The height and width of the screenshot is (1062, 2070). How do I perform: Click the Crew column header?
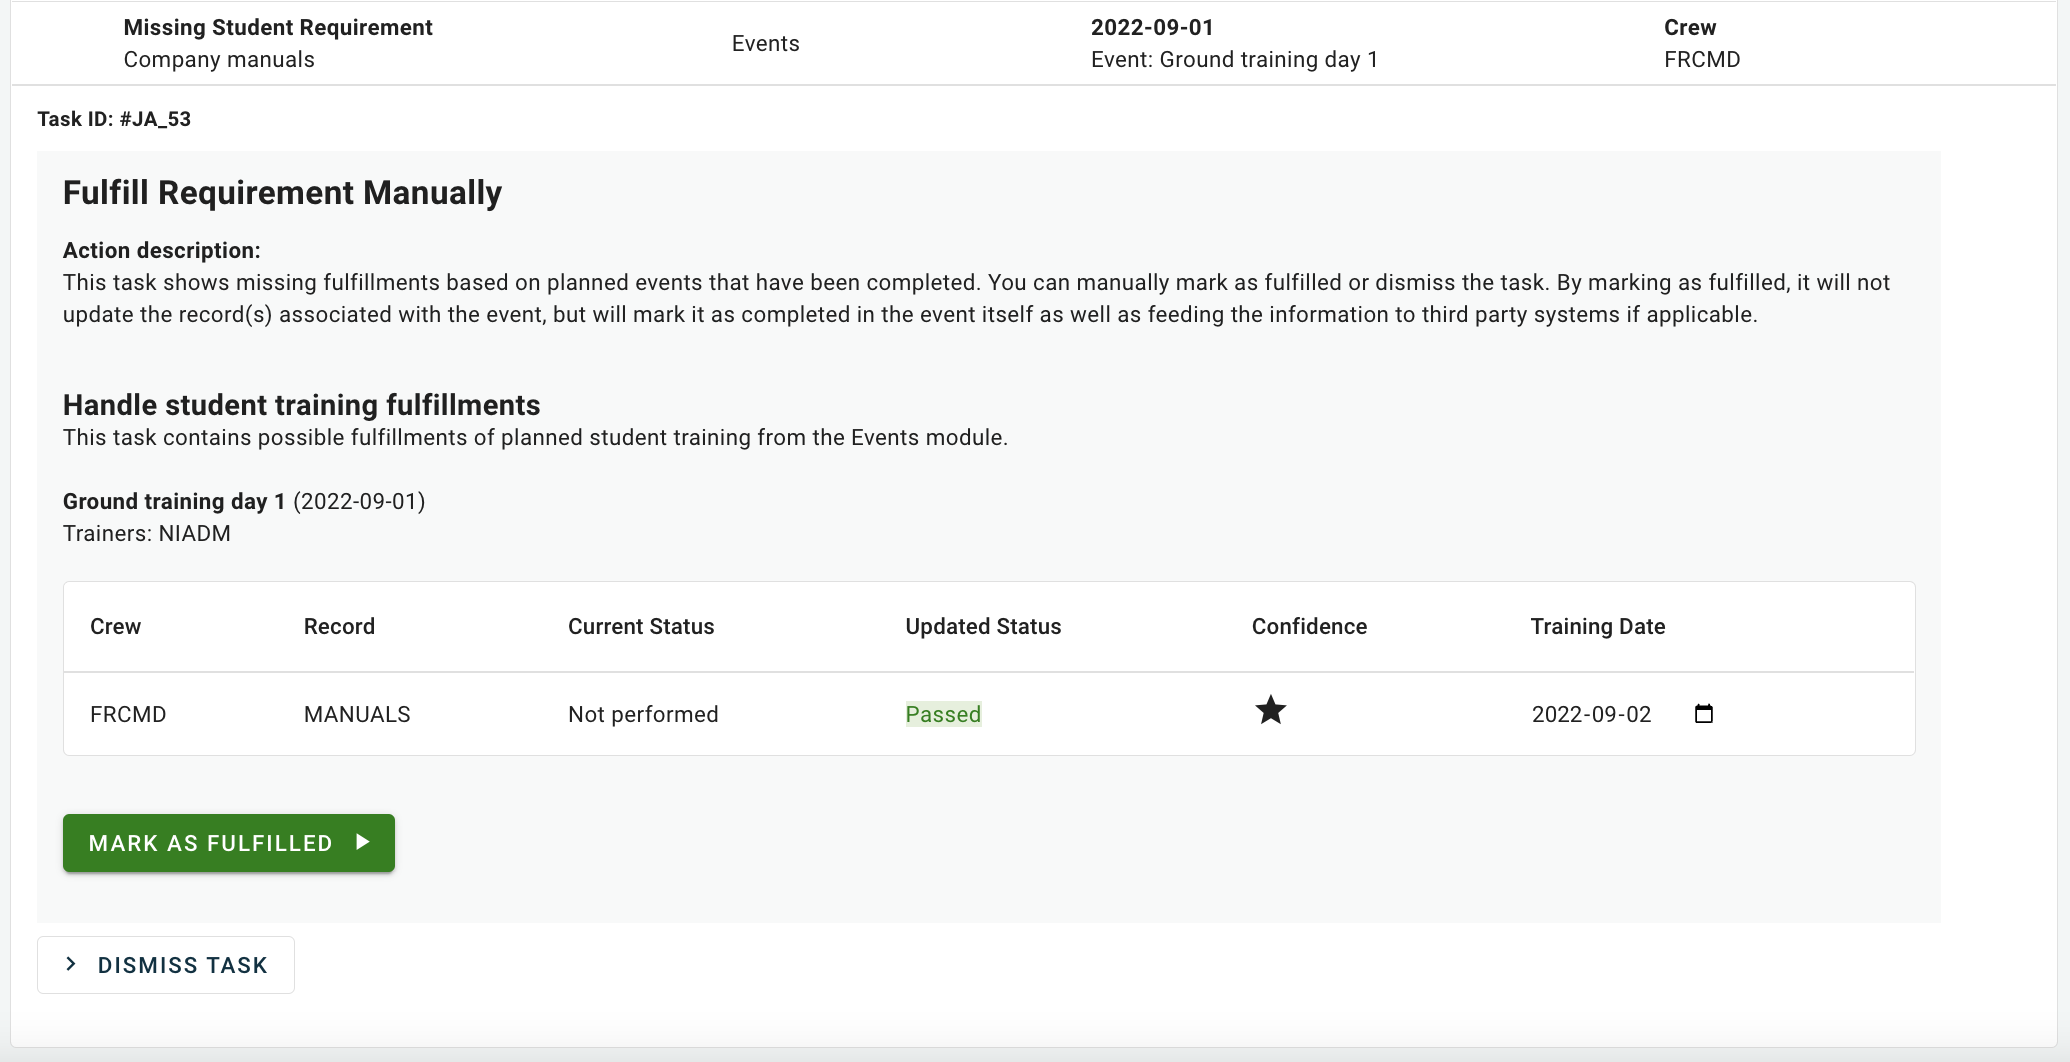coord(115,626)
